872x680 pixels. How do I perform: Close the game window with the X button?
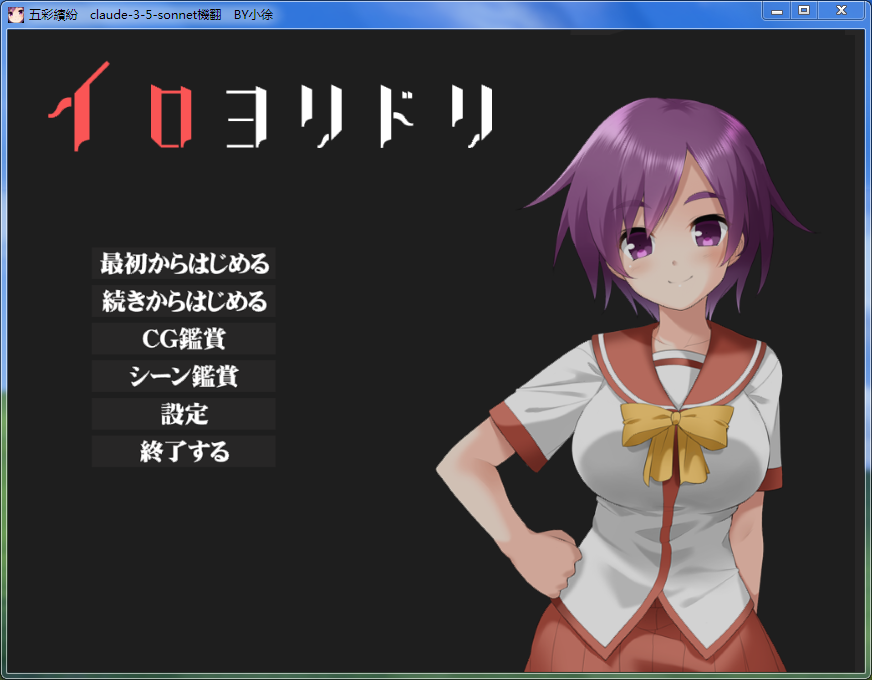tap(842, 10)
